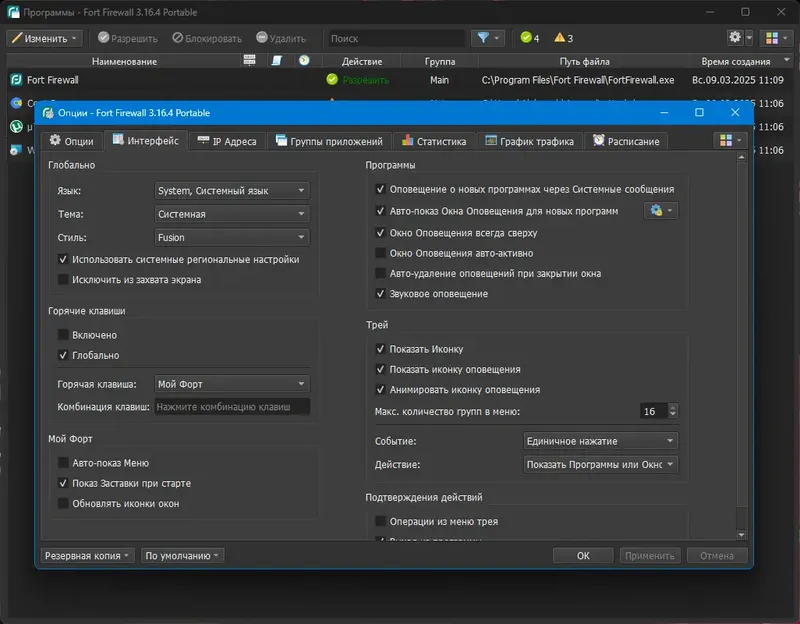The width and height of the screenshot is (800, 624).
Task: Open the 'По умолчанию' dropdown button
Action: [182, 556]
